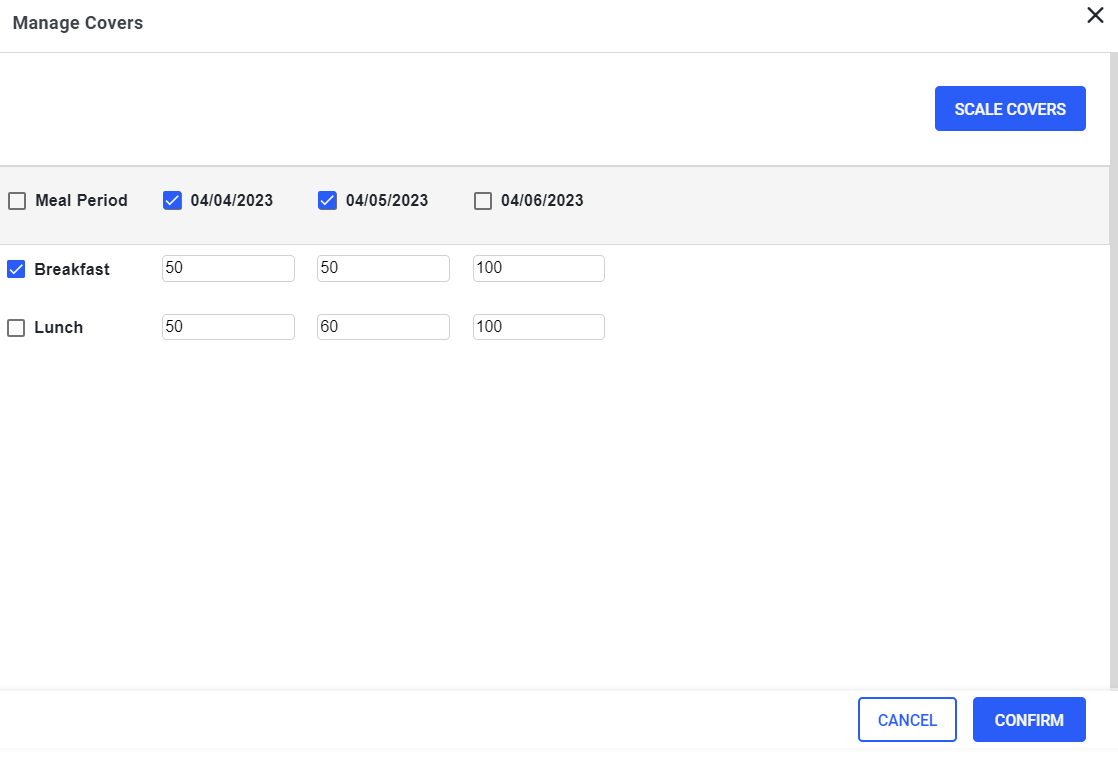Click the Lunch row label

click(x=58, y=327)
